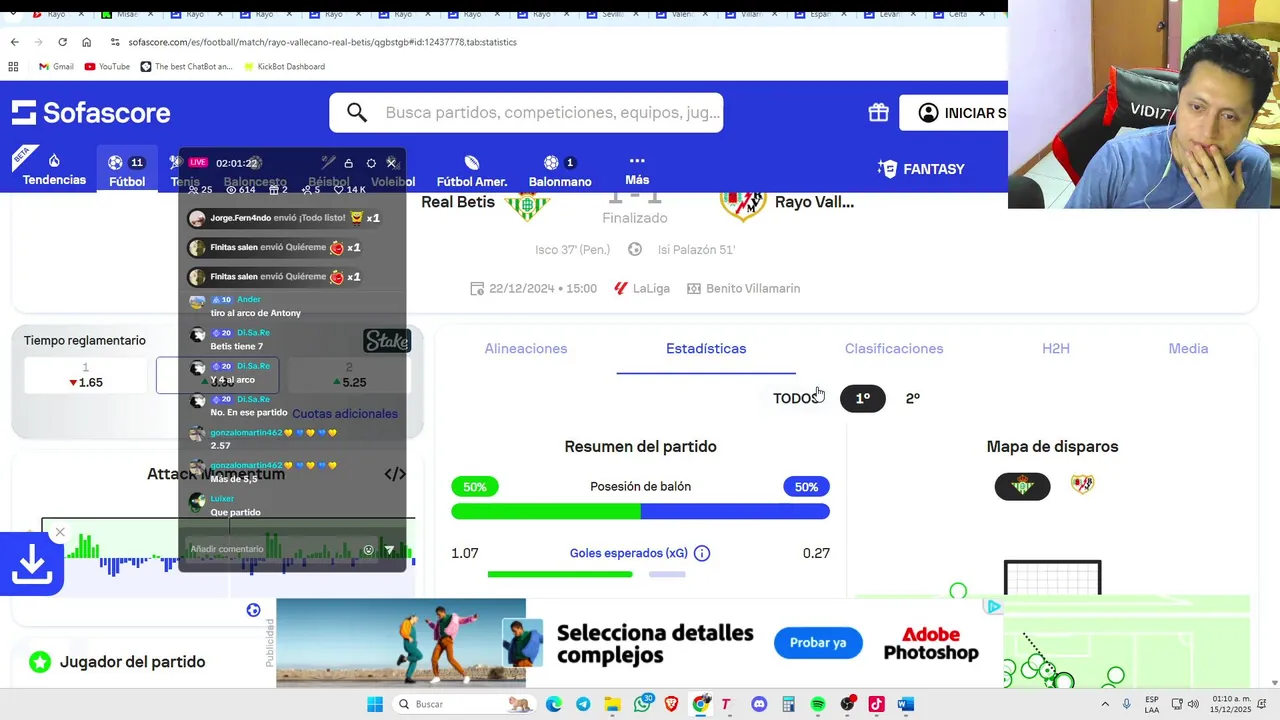Click the Añadir comentario field
The height and width of the screenshot is (720, 1280).
pyautogui.click(x=272, y=549)
